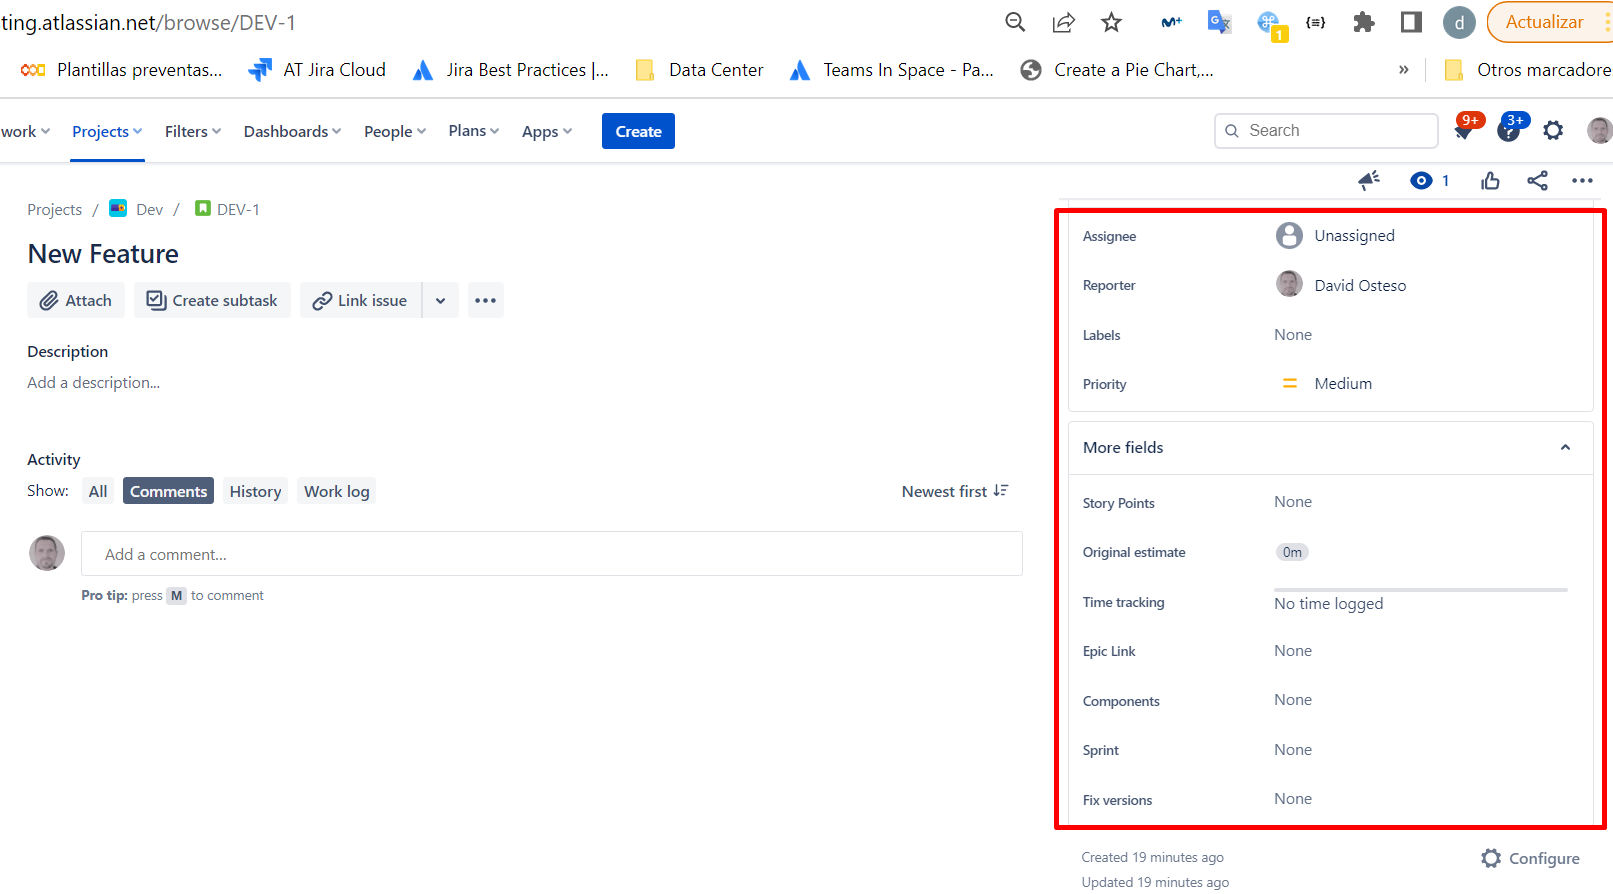Open the Projects dropdown menu
Viewport: 1613px width, 894px height.
[107, 131]
